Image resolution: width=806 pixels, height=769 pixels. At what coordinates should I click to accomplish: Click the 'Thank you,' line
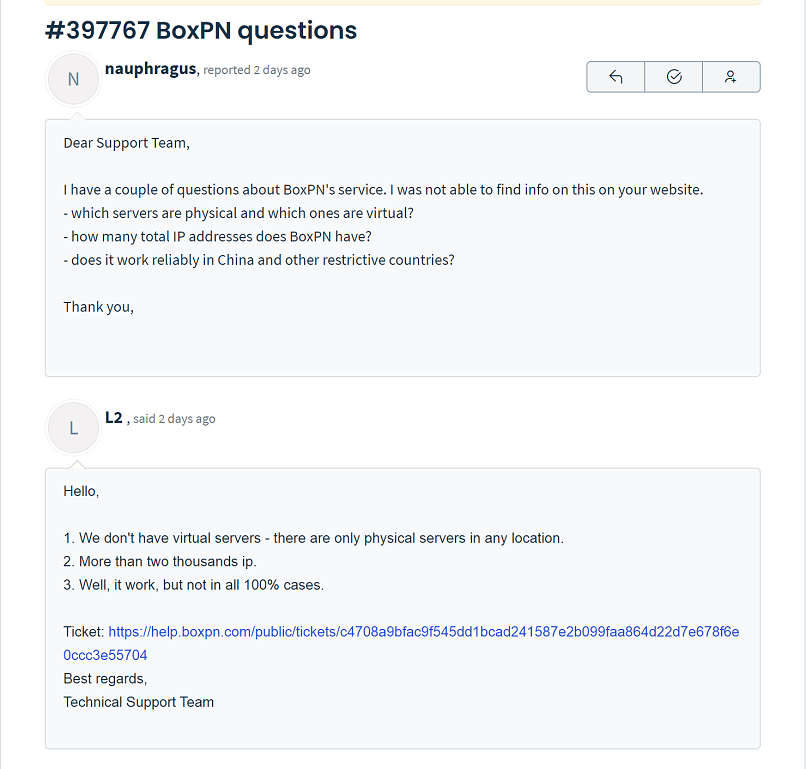click(99, 307)
